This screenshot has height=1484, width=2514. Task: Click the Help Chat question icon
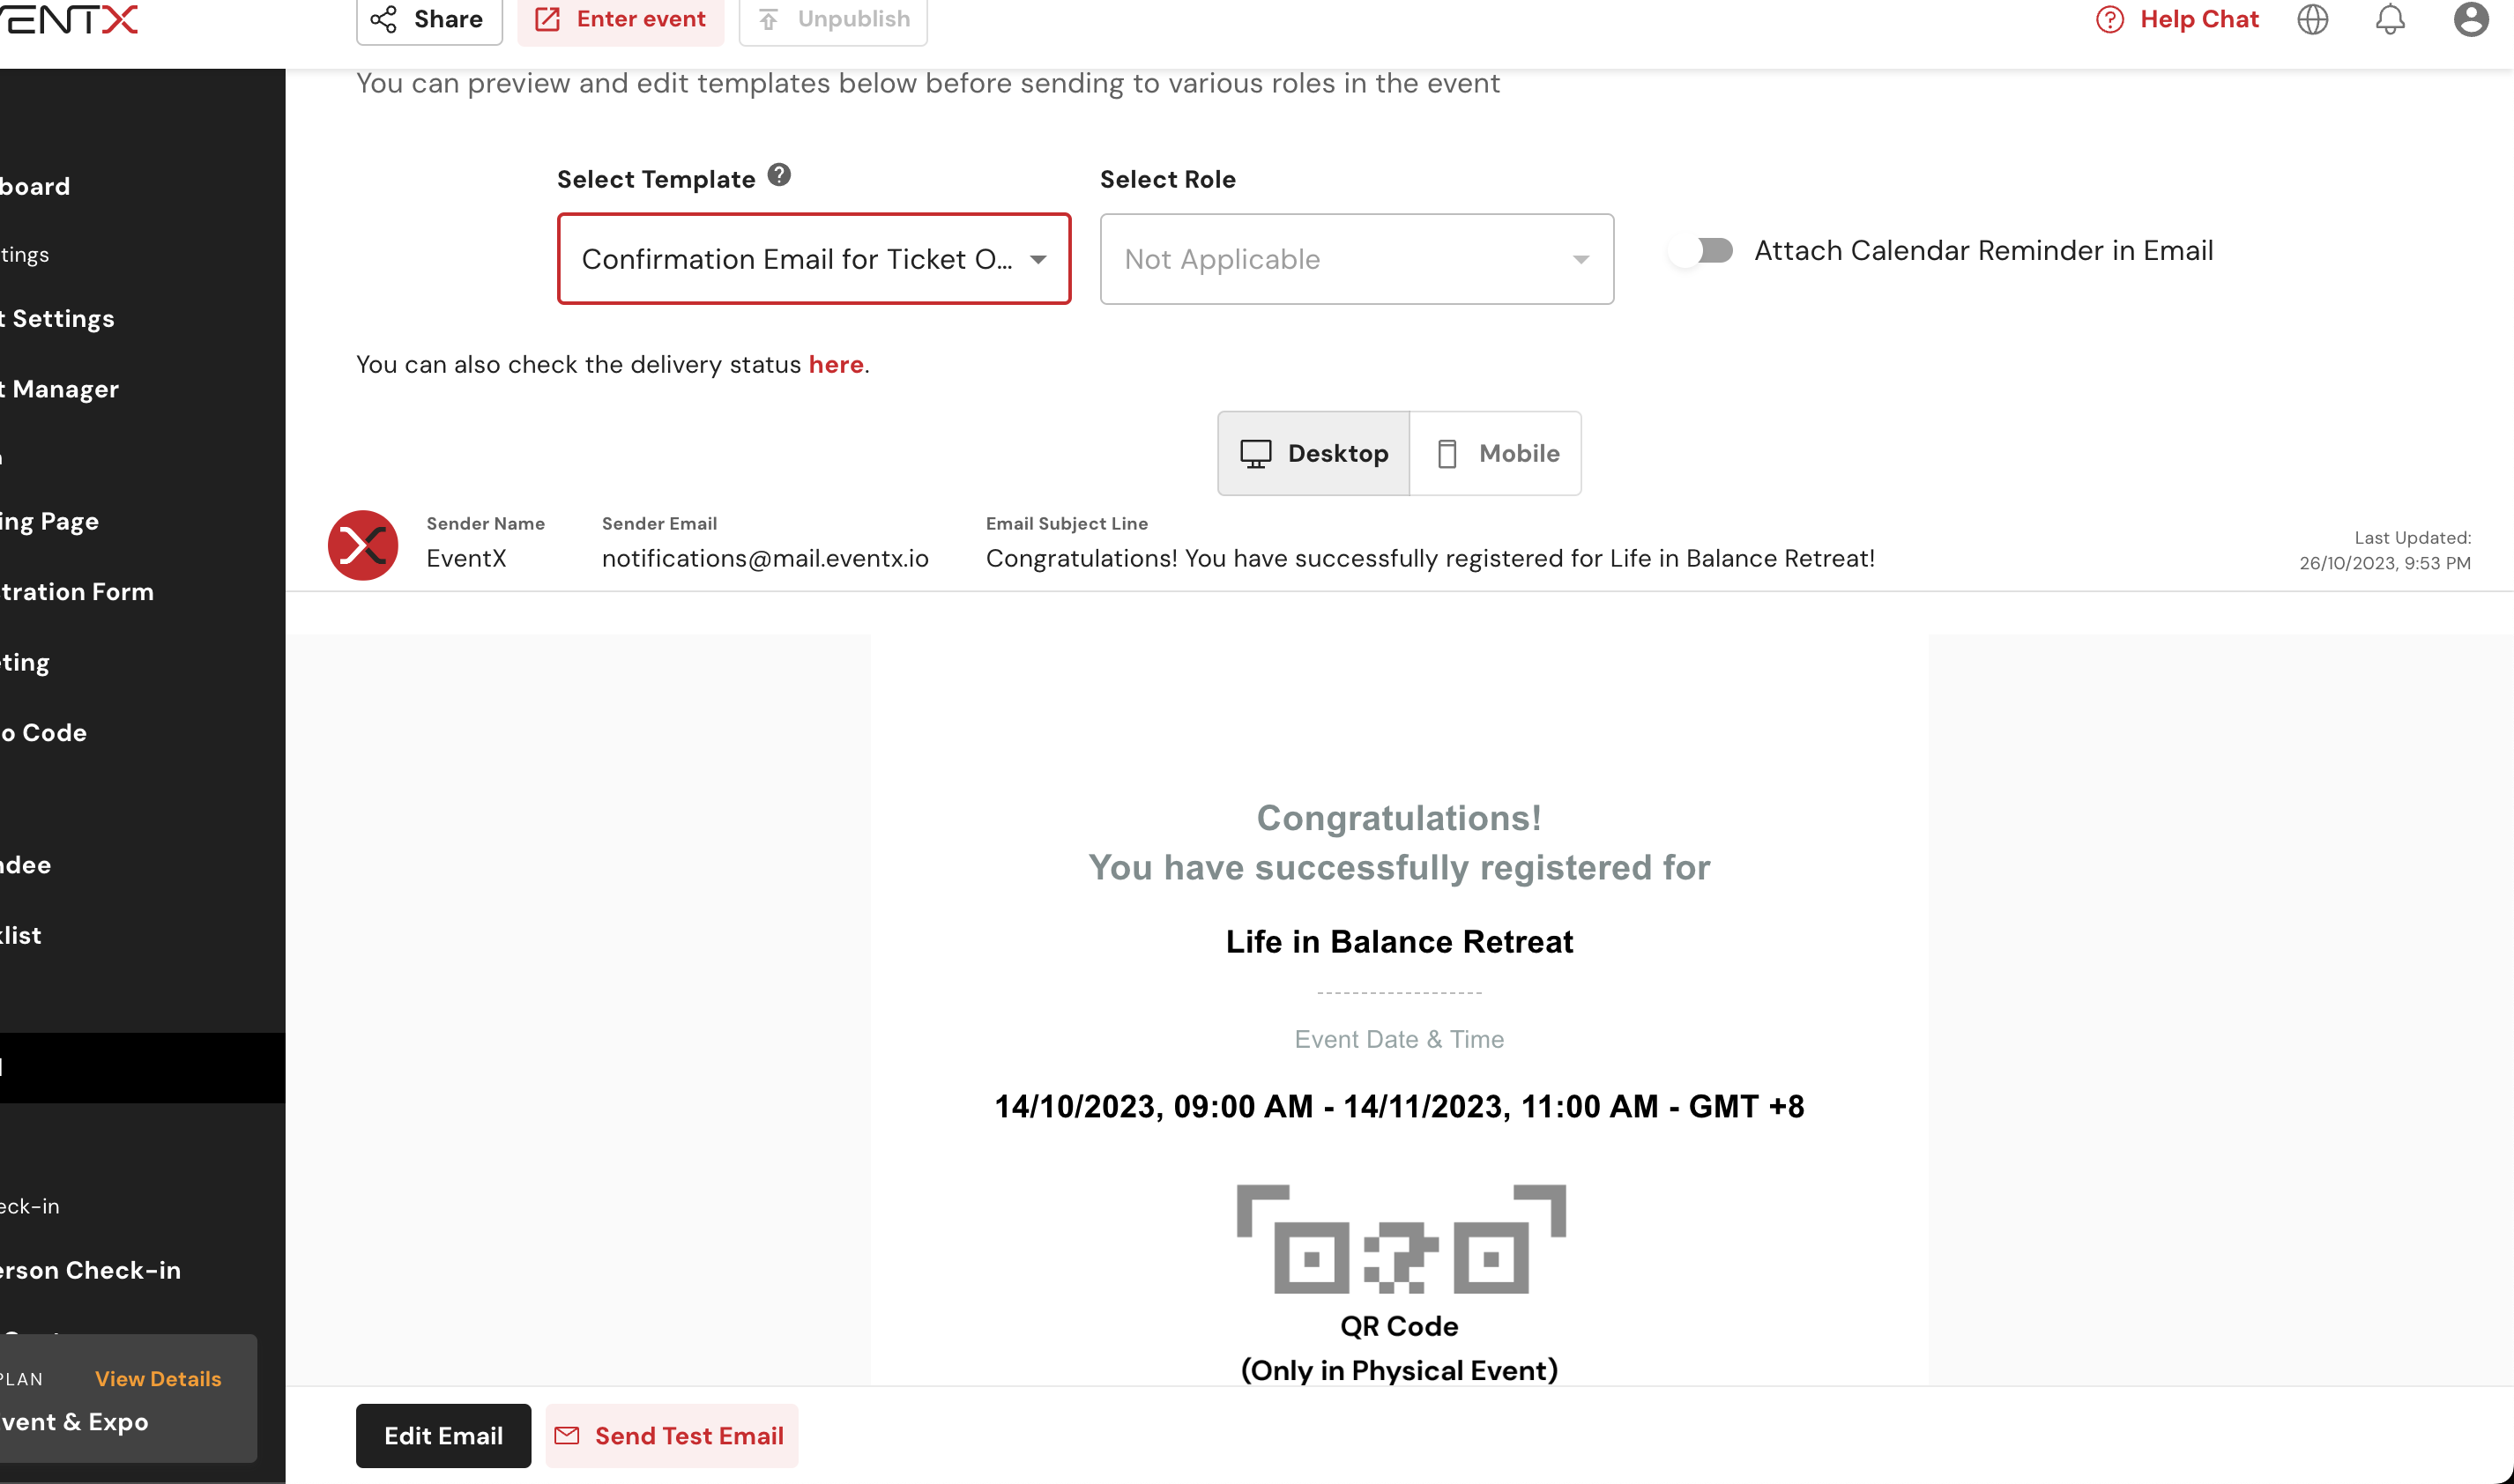pos(2109,19)
